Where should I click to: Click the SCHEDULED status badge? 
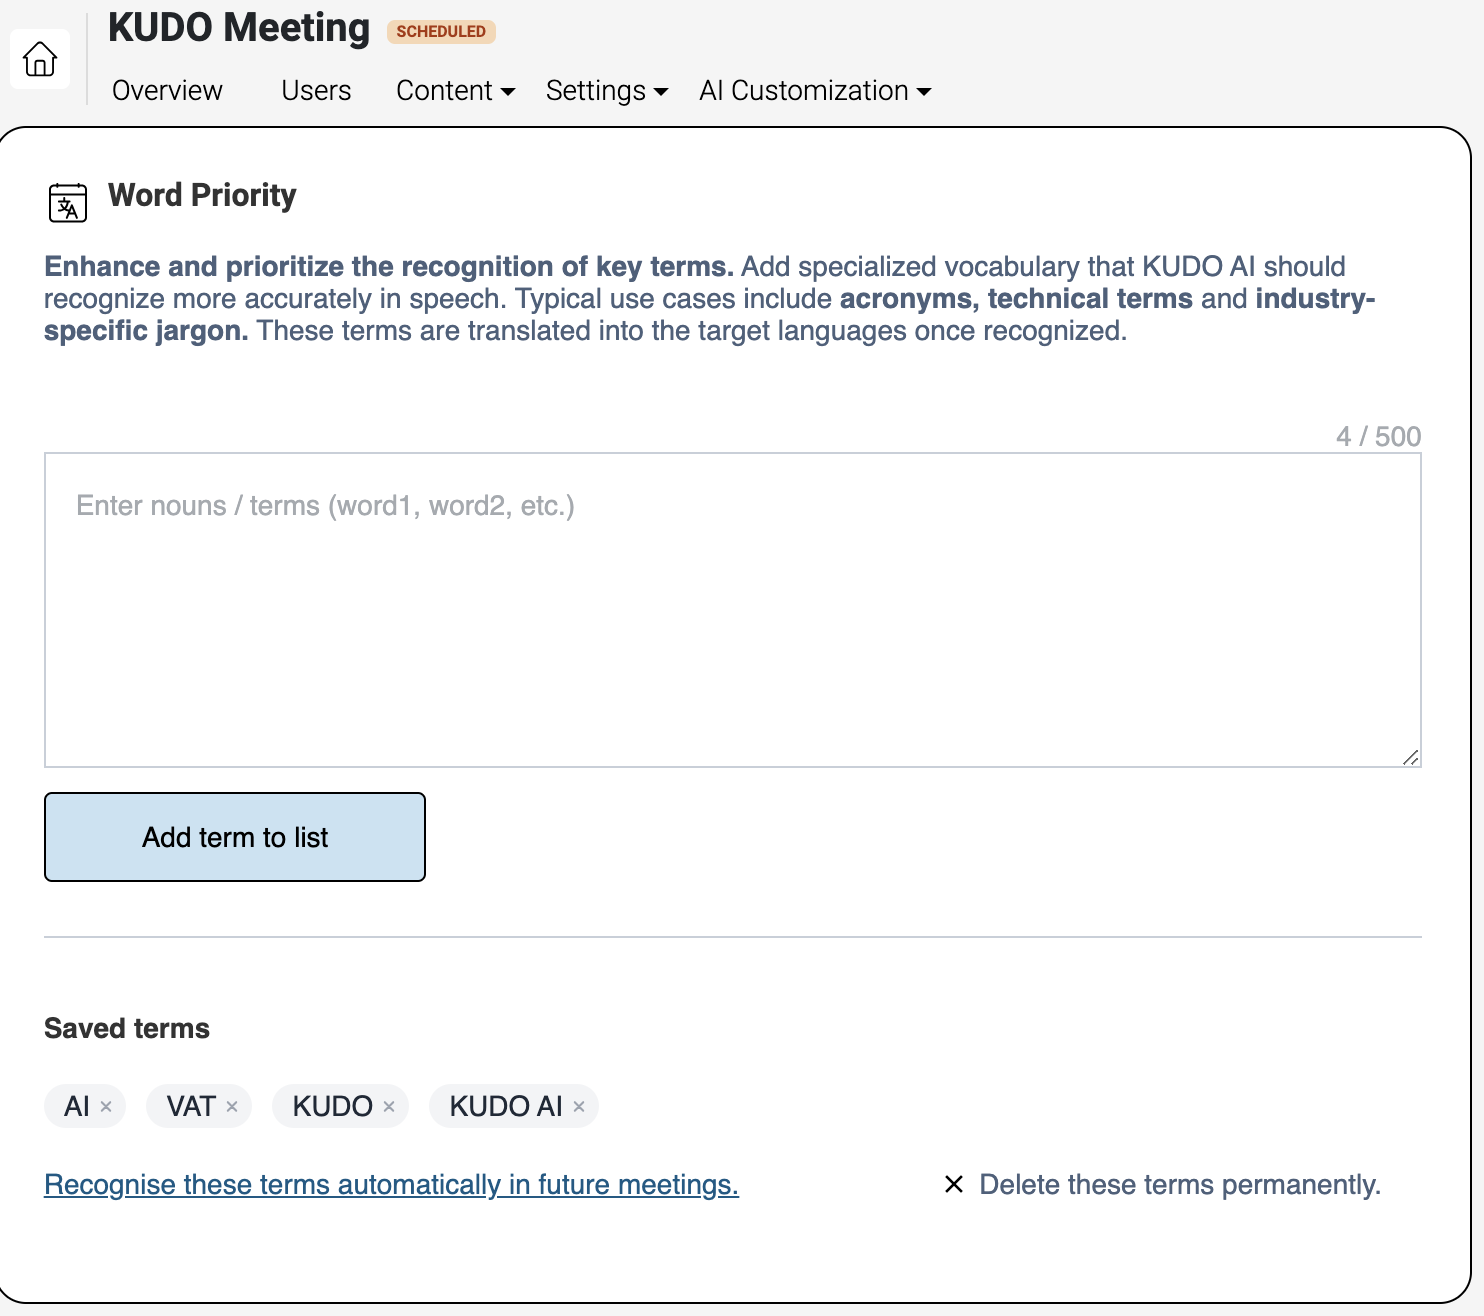(441, 31)
